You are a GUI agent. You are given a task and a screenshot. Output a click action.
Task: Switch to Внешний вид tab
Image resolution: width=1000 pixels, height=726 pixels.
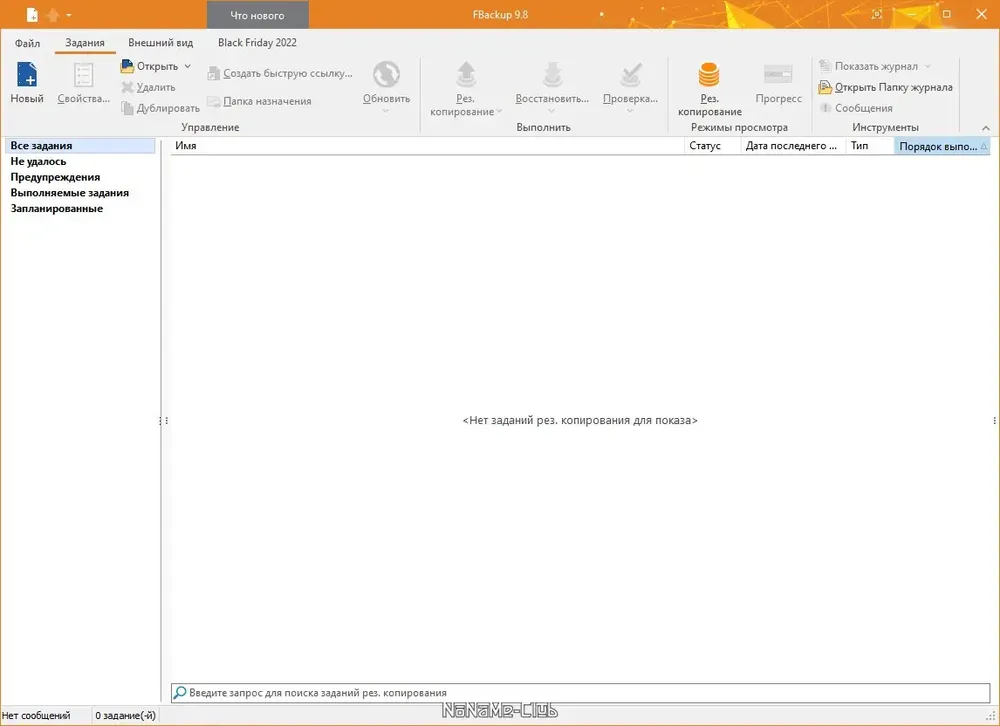161,43
